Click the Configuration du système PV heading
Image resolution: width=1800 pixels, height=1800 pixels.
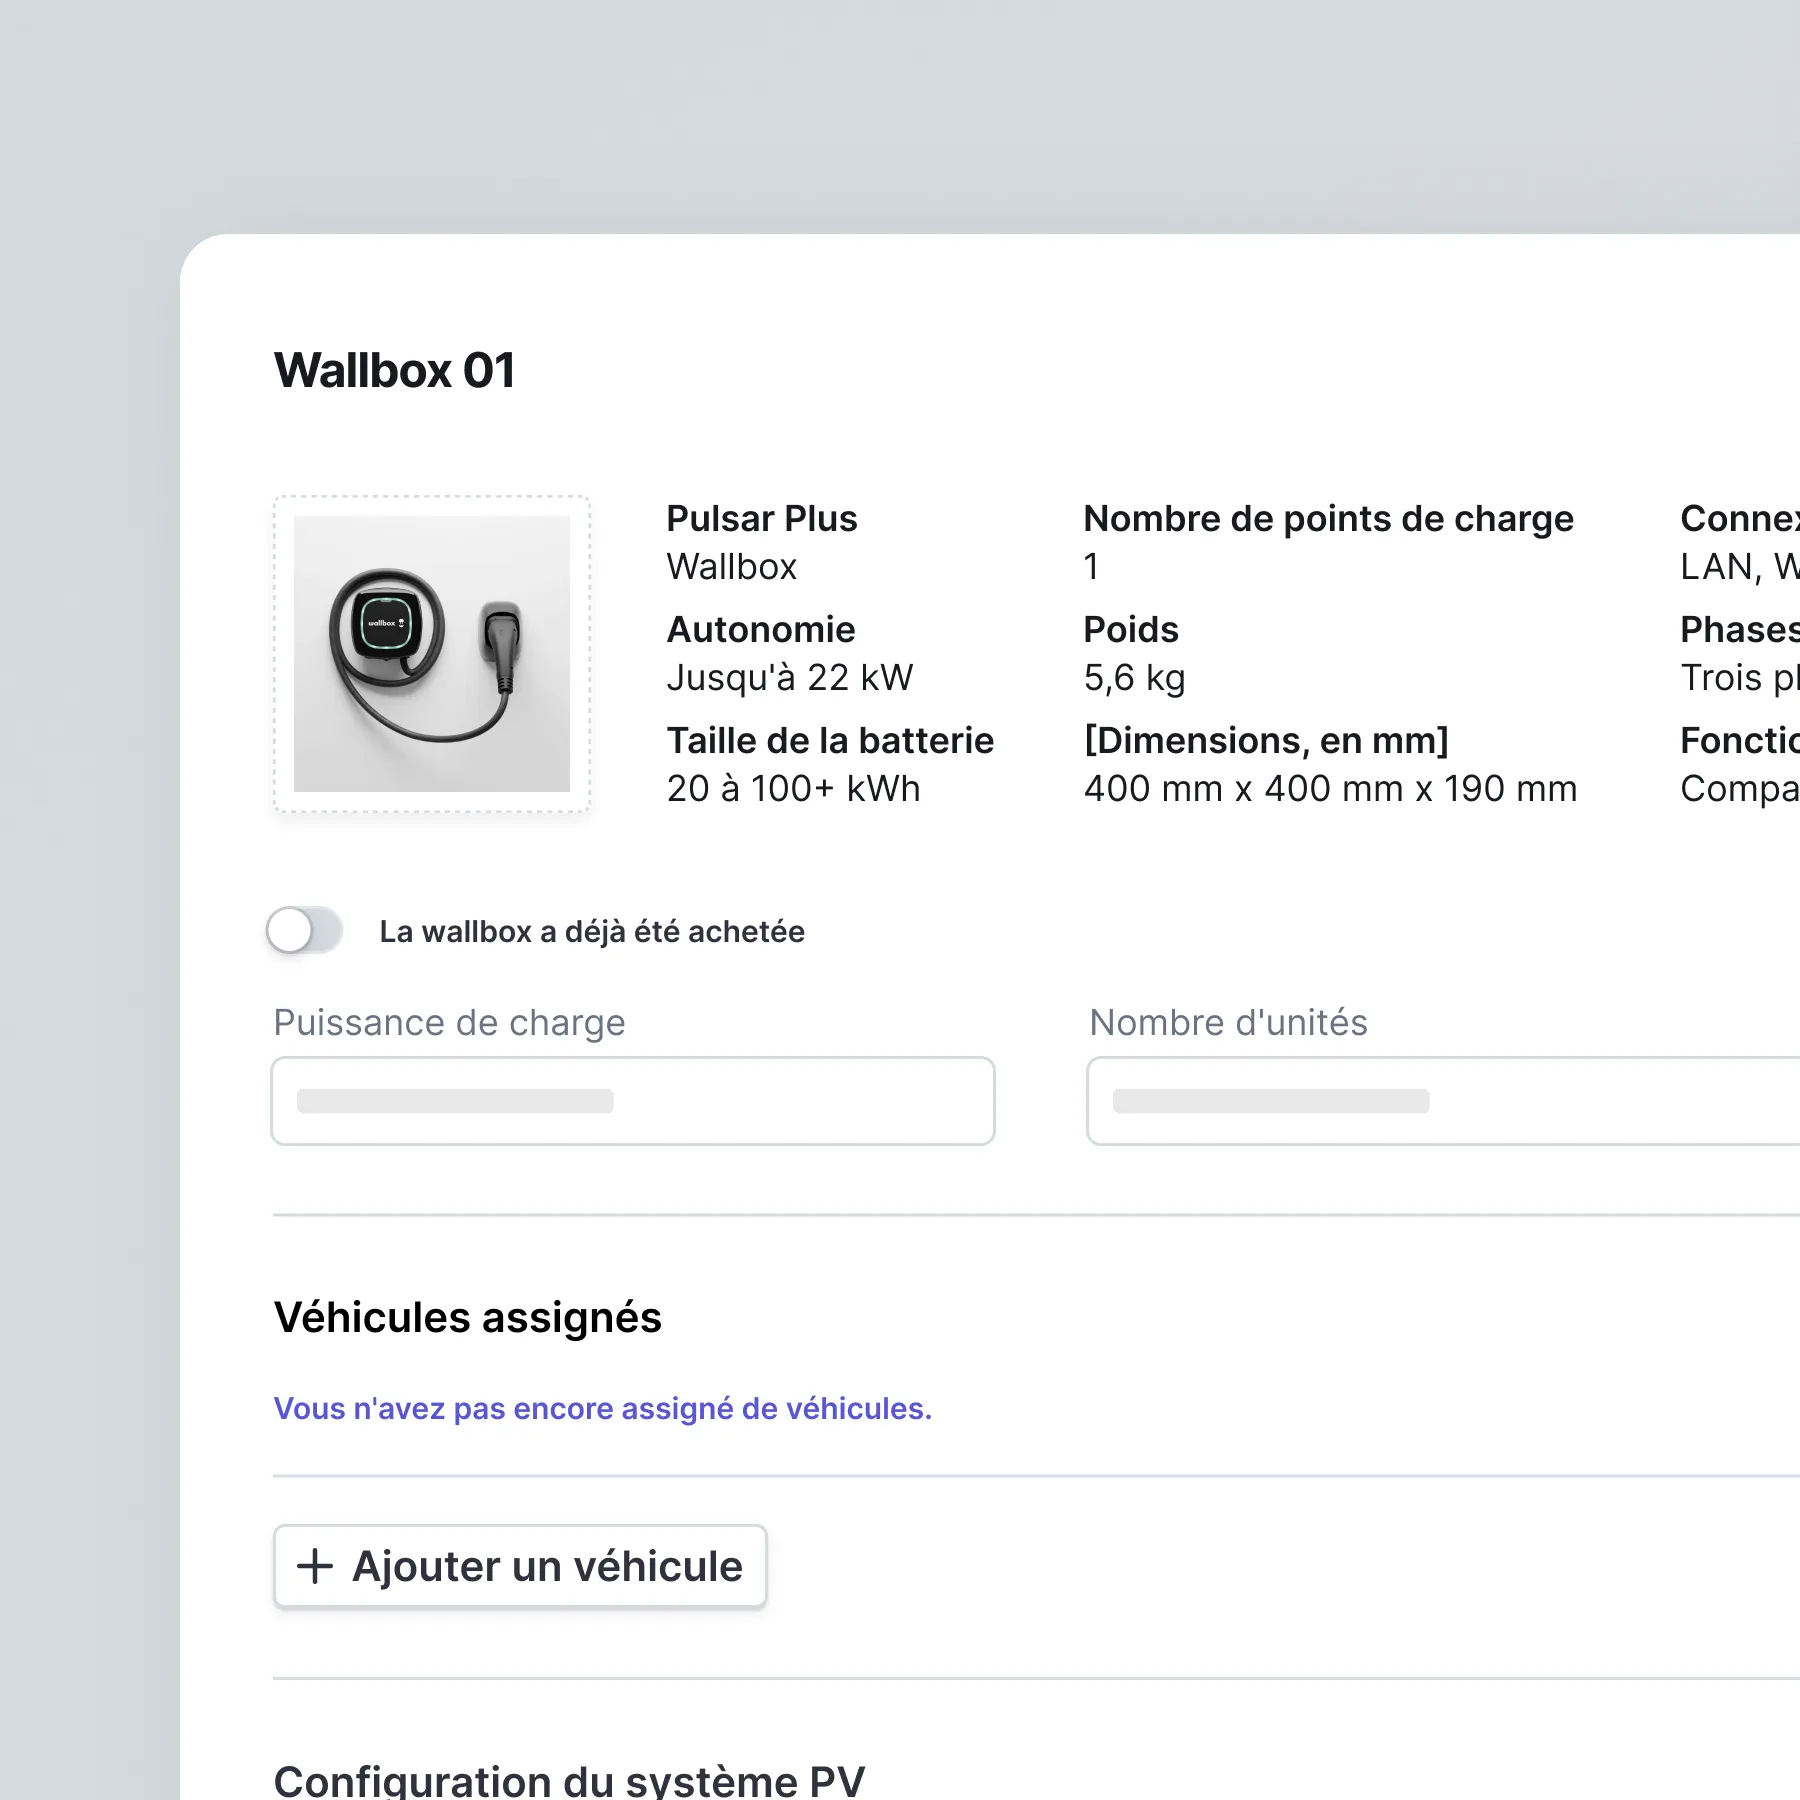(569, 1781)
